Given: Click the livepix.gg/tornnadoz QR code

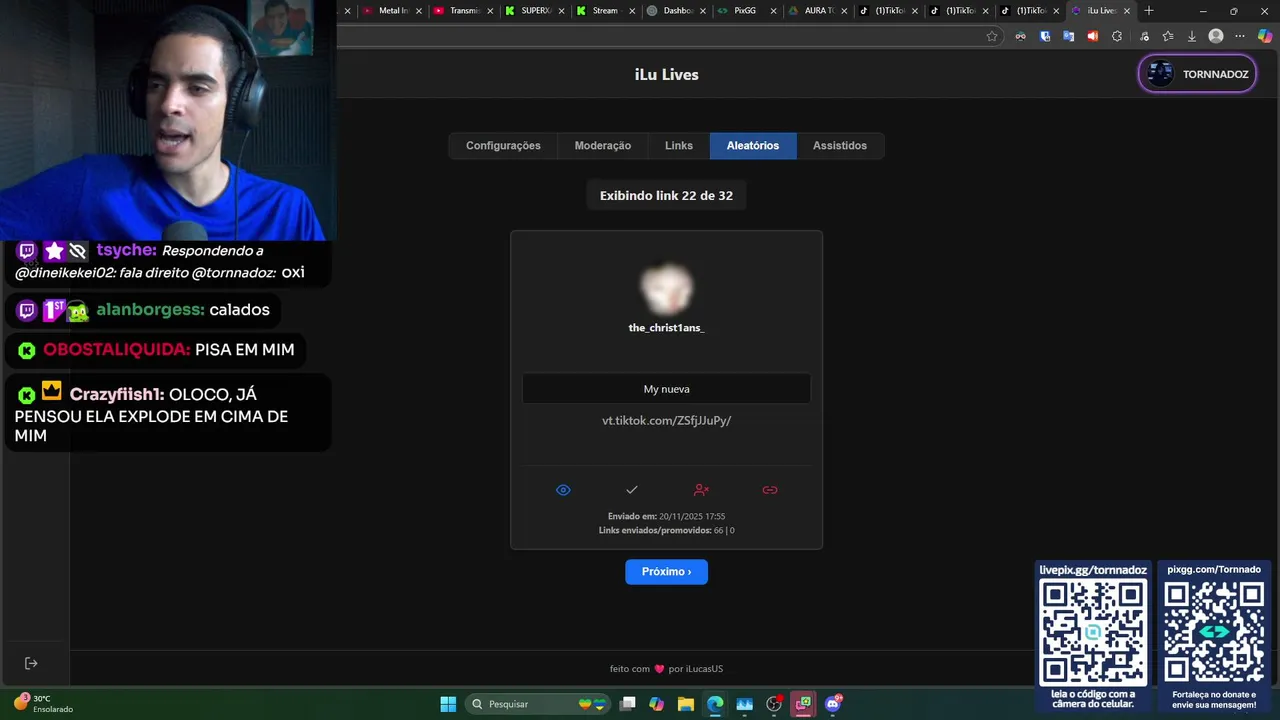Looking at the screenshot, I should tap(1093, 633).
